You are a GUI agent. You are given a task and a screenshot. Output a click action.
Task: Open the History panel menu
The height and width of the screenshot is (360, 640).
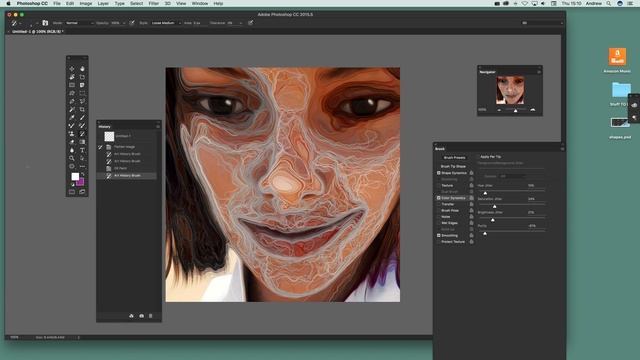[x=158, y=127]
